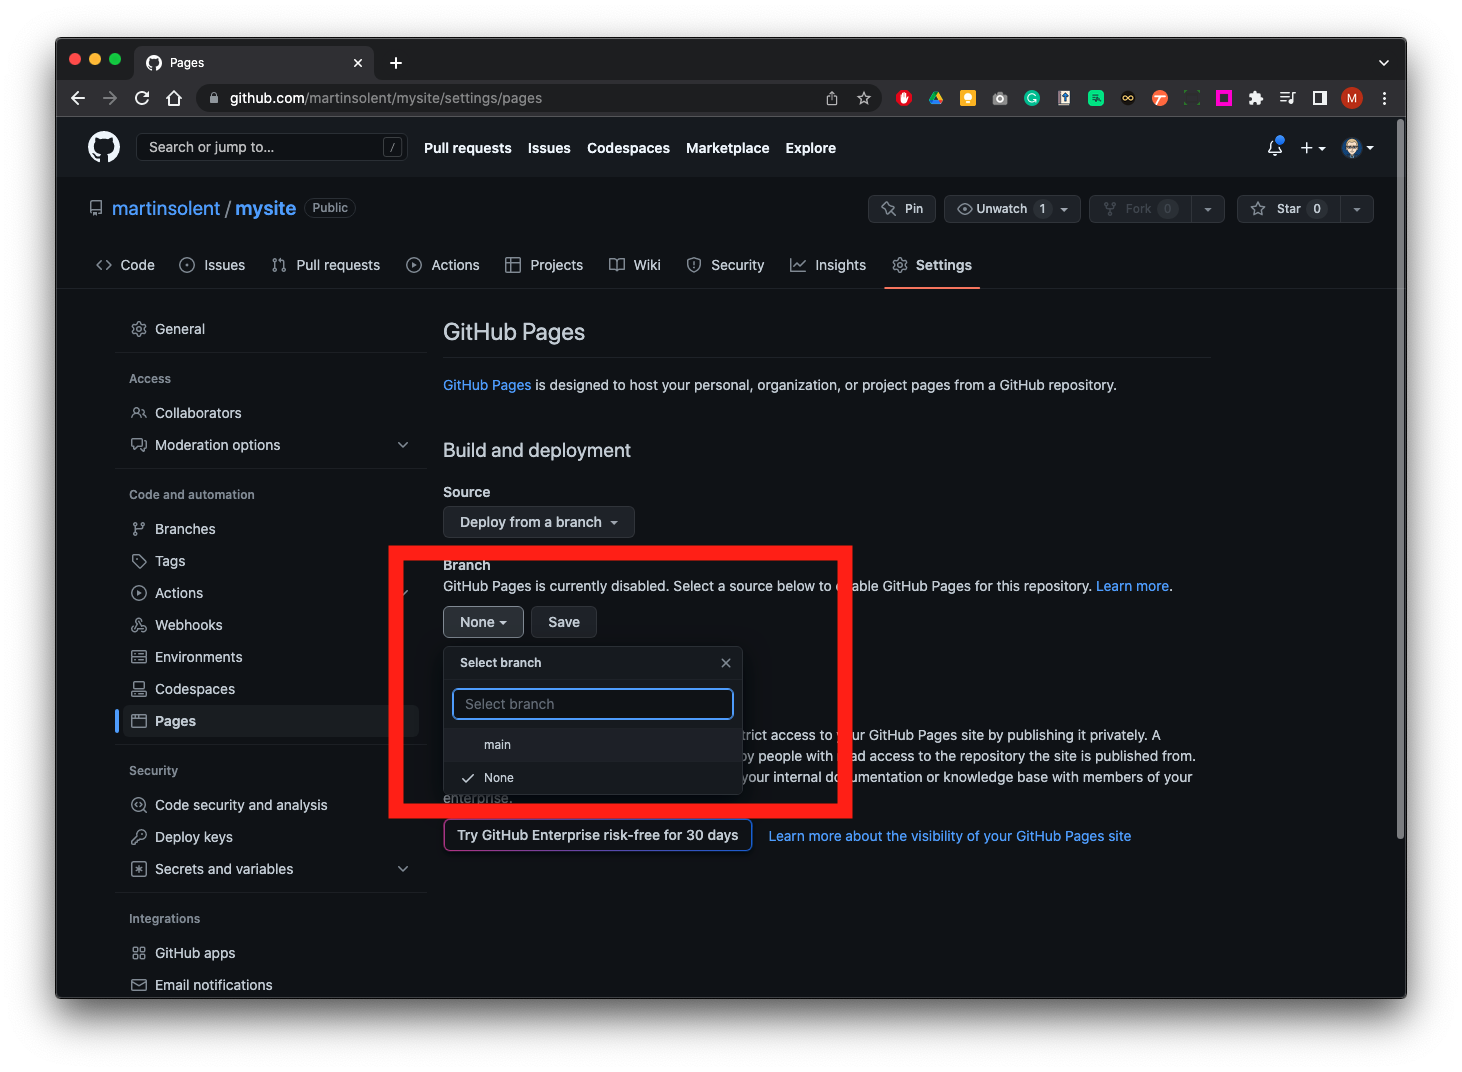The height and width of the screenshot is (1072, 1462).
Task: Open the Deploy from a branch dropdown
Action: pos(538,522)
